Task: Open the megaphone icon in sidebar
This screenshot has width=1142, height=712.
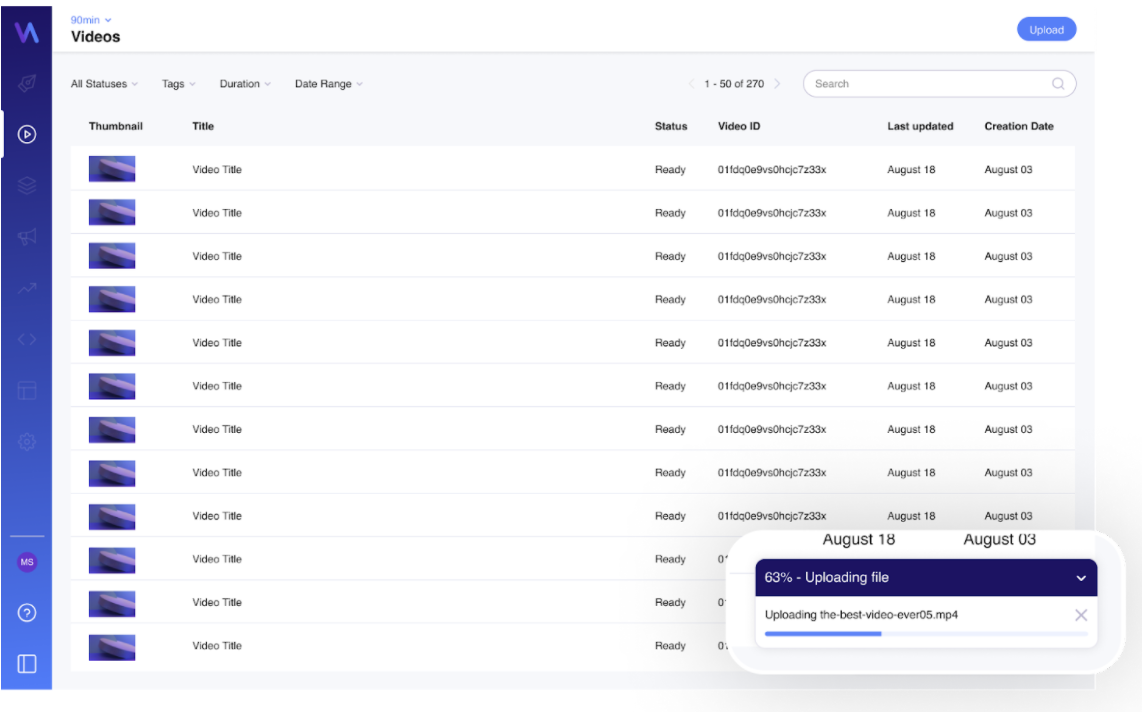Action: [27, 236]
